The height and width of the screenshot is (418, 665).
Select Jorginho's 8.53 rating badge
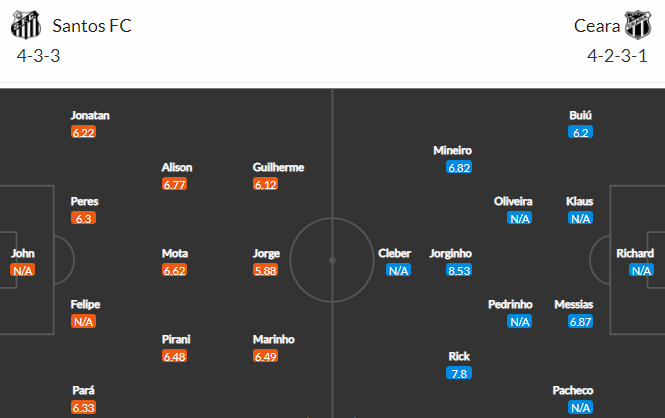pos(459,270)
